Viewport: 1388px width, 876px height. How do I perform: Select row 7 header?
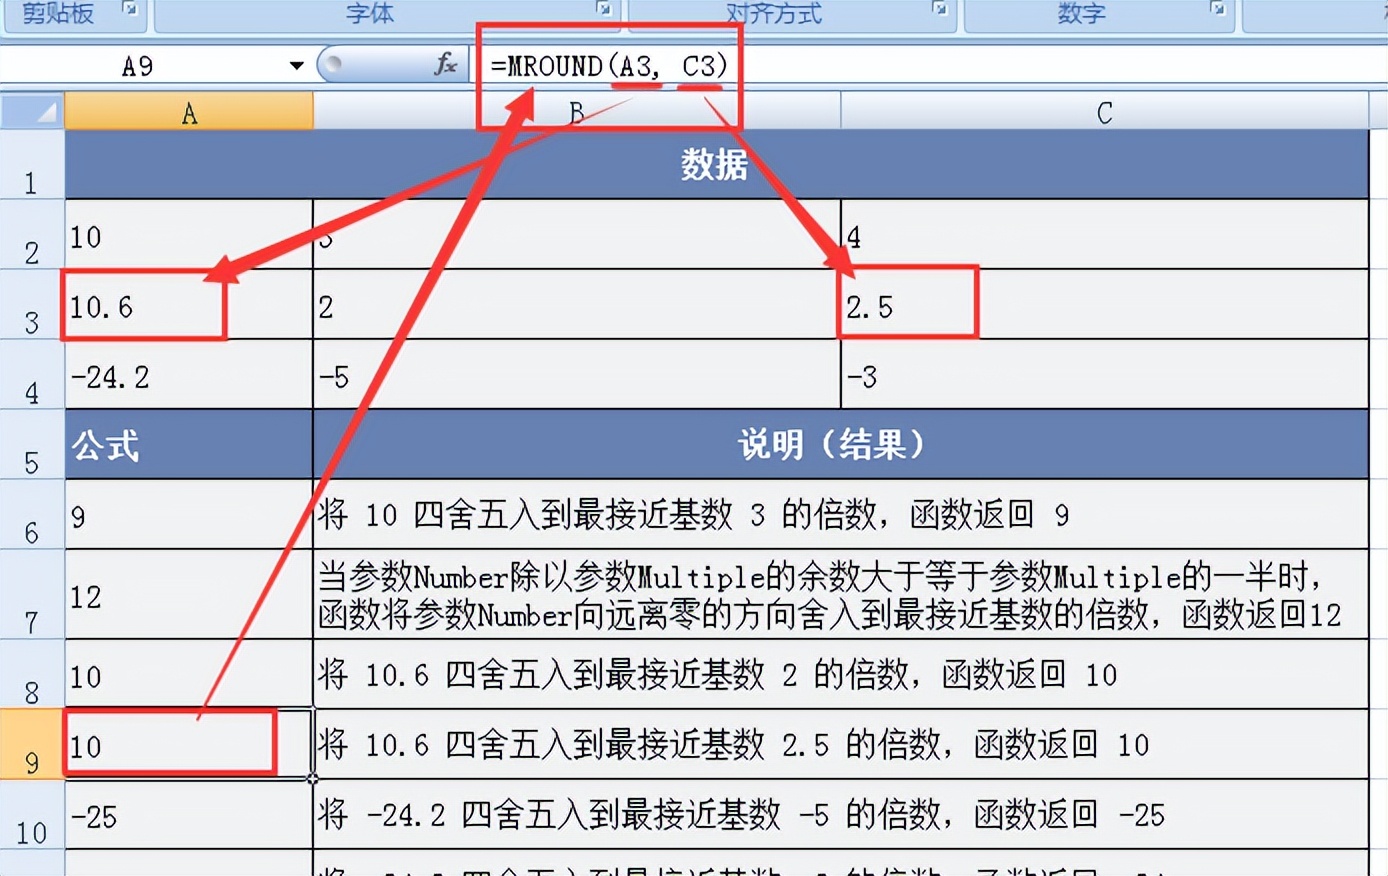(32, 595)
